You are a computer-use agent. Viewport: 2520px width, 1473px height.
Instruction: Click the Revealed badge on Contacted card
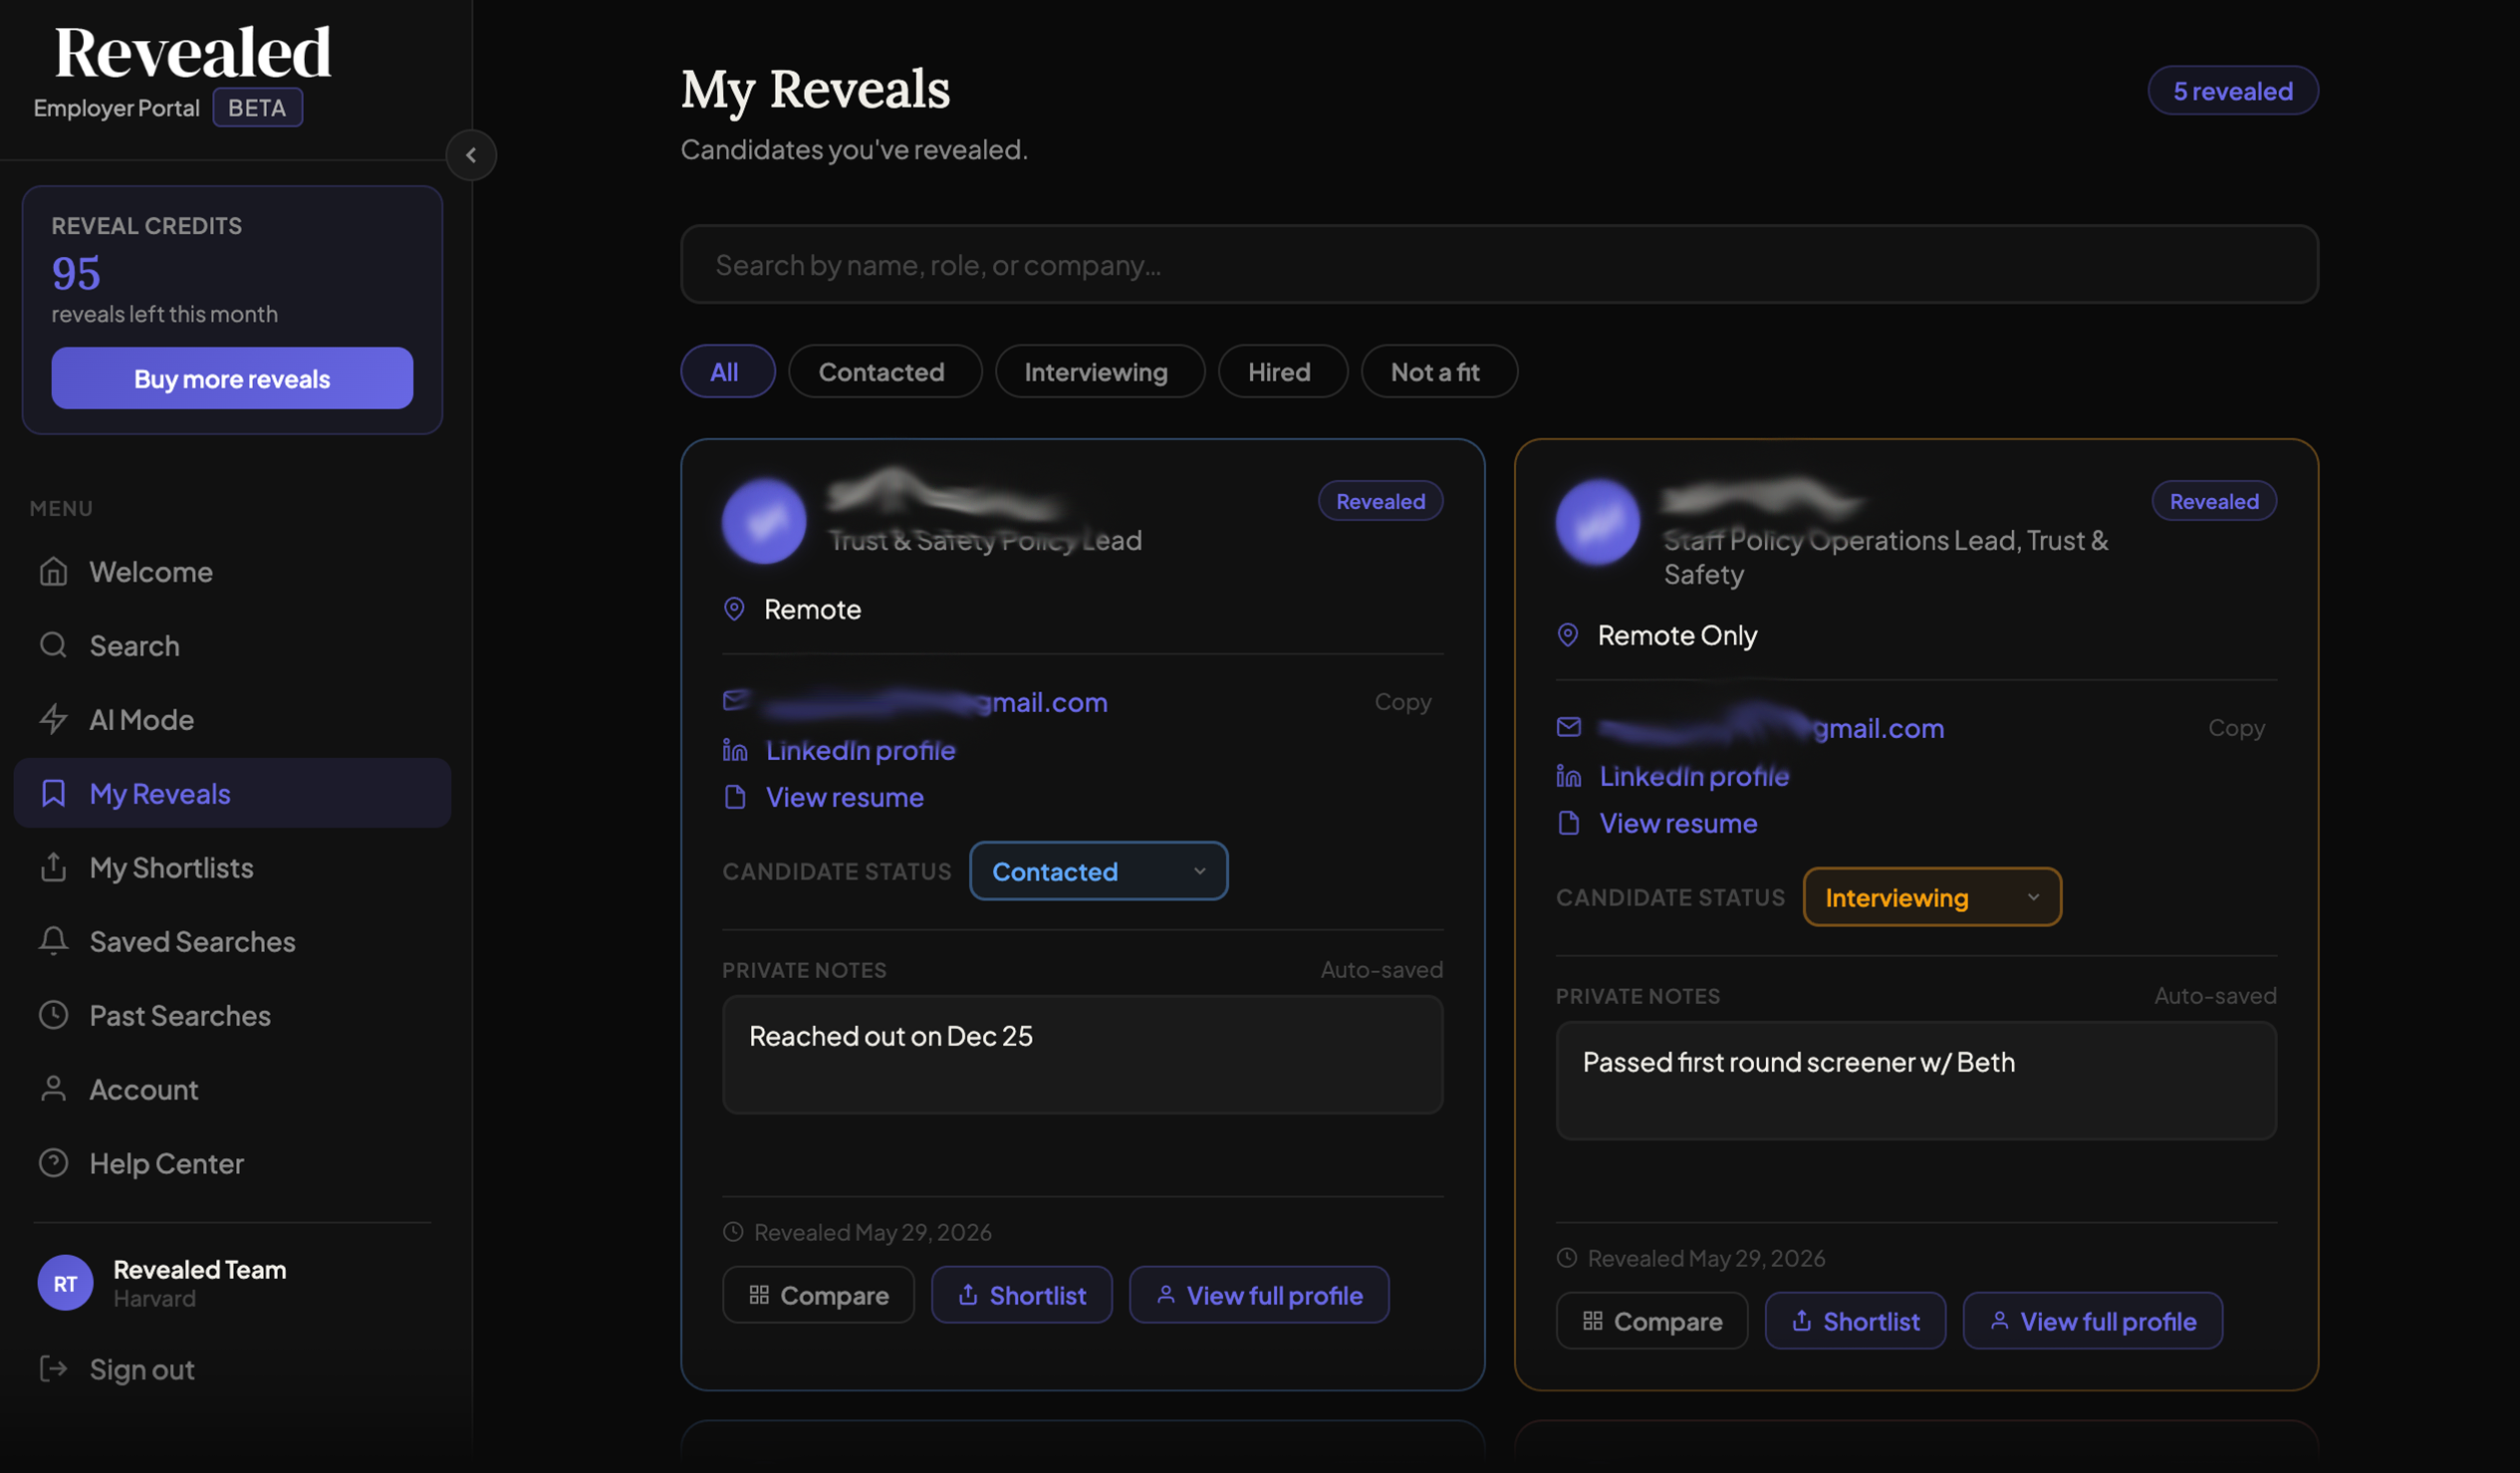tap(1380, 501)
